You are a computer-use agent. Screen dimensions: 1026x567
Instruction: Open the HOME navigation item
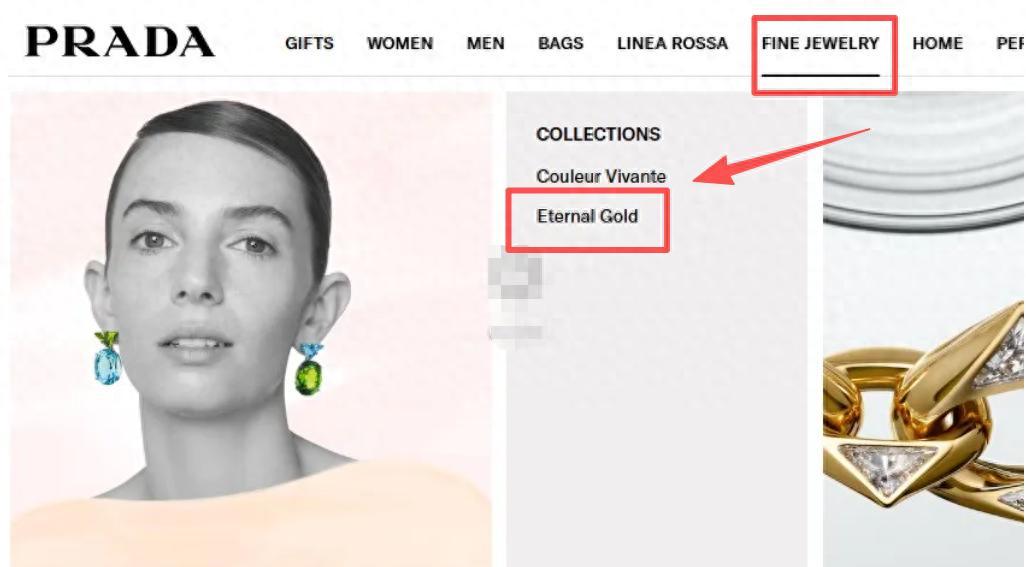pyautogui.click(x=937, y=43)
